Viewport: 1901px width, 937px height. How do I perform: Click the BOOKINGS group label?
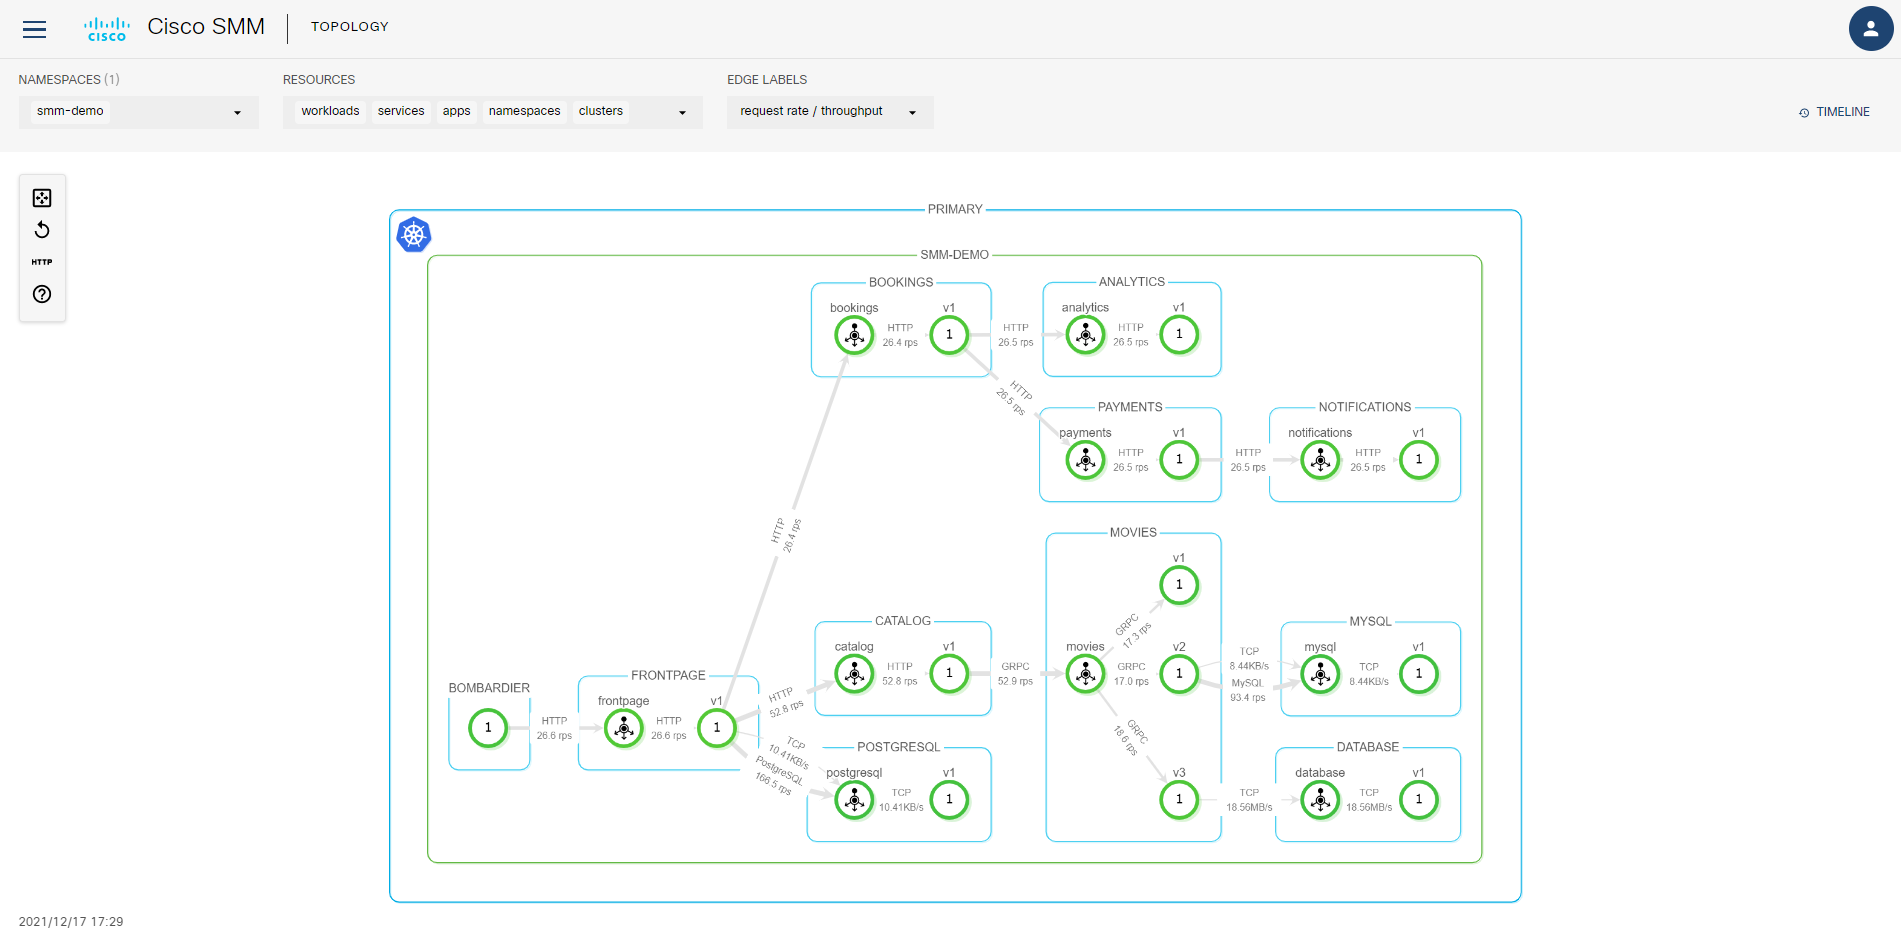coord(901,282)
